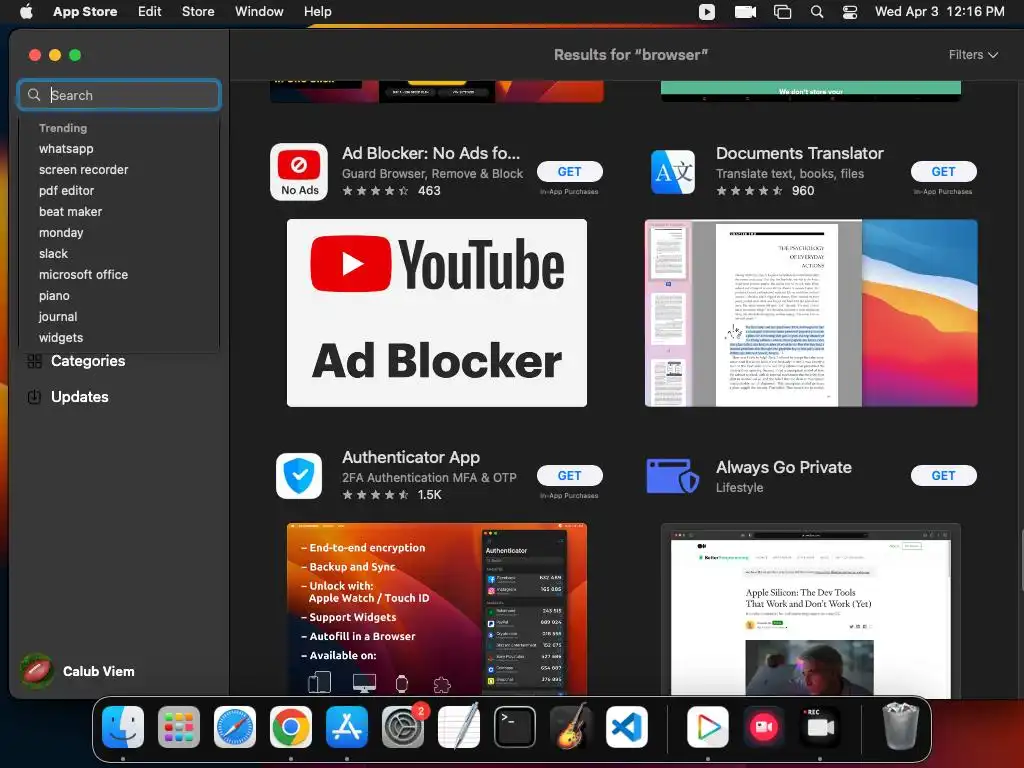Viewport: 1024px width, 768px height.
Task: Open the Authenticator features screenshot
Action: click(x=437, y=609)
